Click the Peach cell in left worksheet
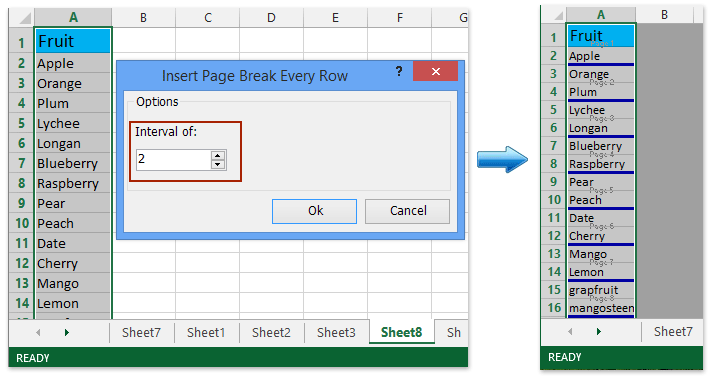 73,223
